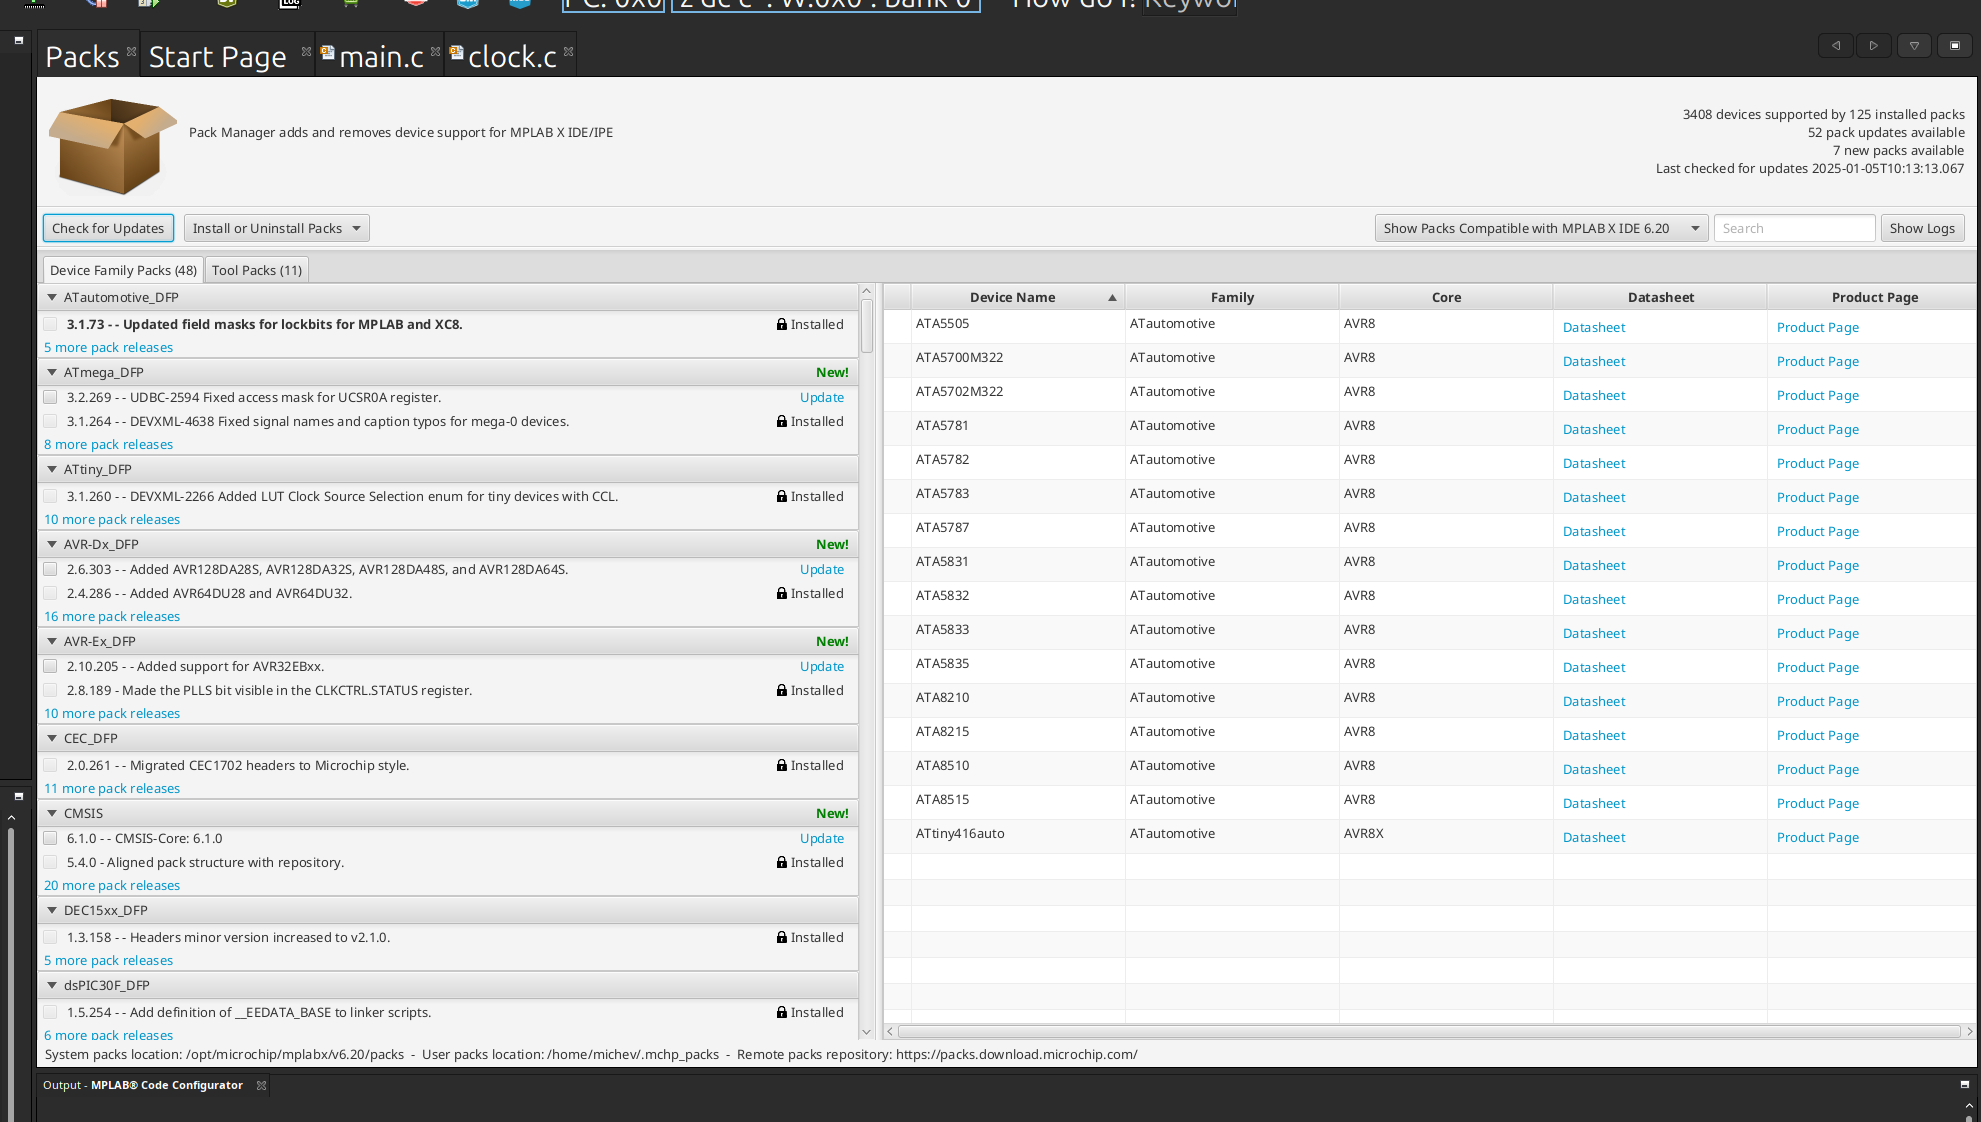This screenshot has width=1981, height=1122.
Task: Collapse the CEC_DFP group
Action: point(52,738)
